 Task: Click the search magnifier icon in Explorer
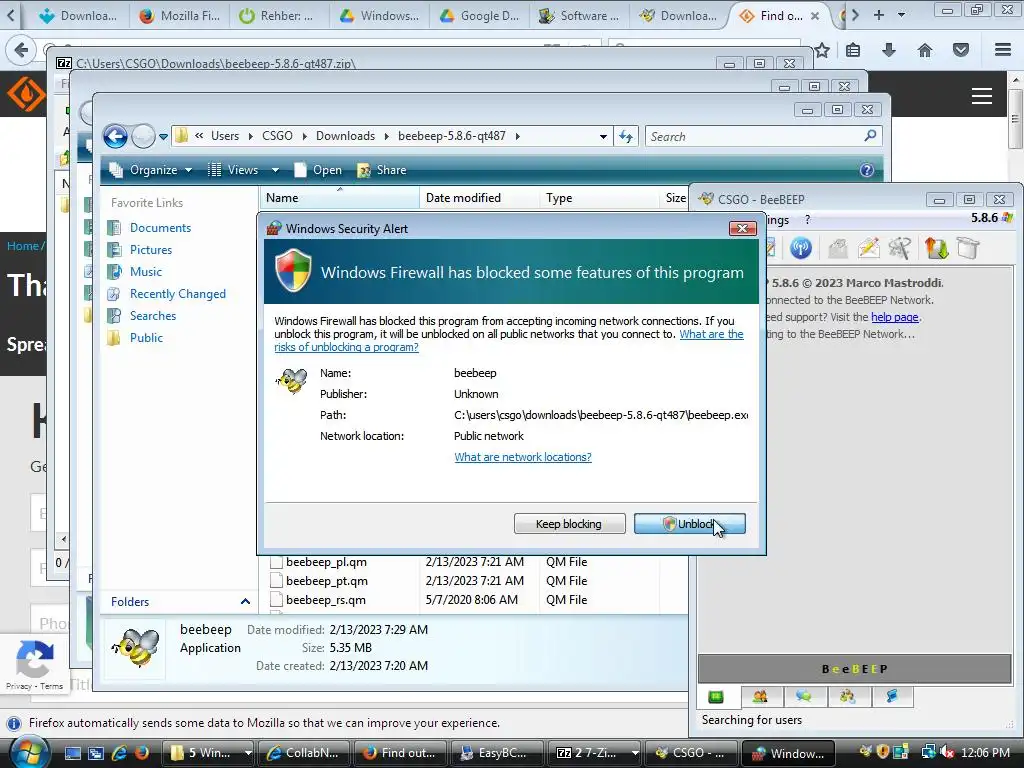coord(870,136)
